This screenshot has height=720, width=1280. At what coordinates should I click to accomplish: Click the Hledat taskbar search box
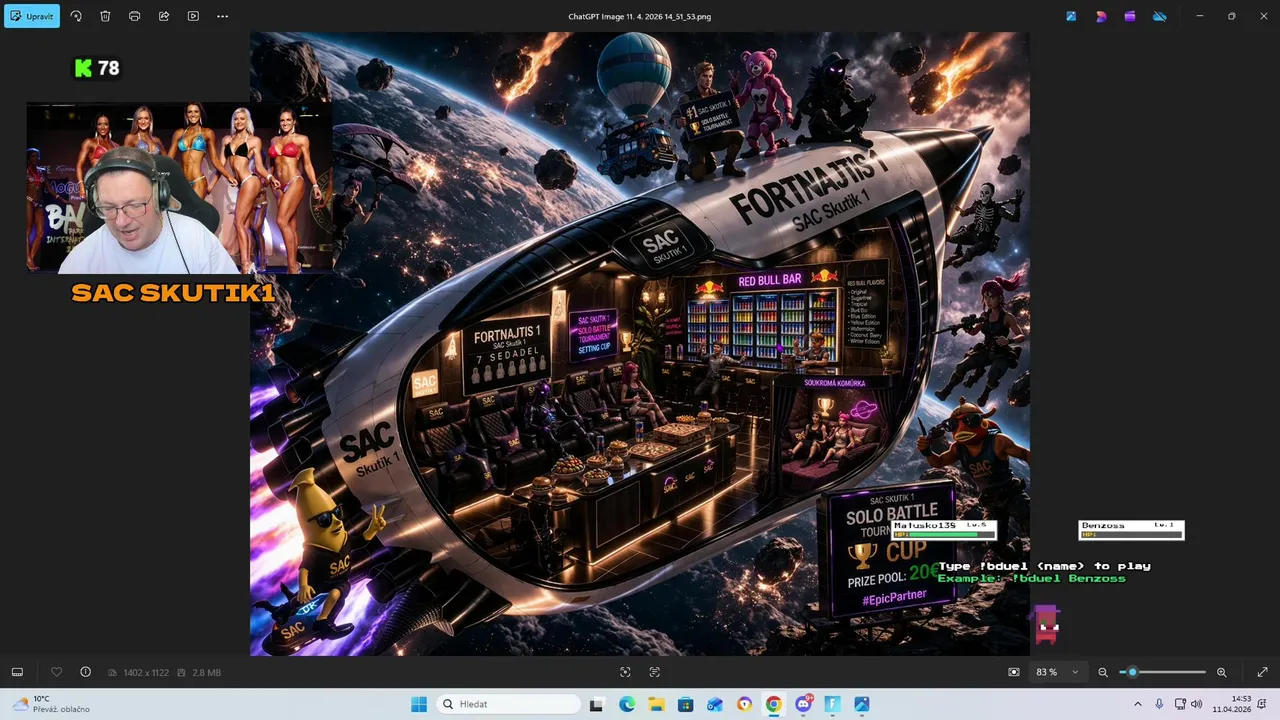[x=506, y=704]
